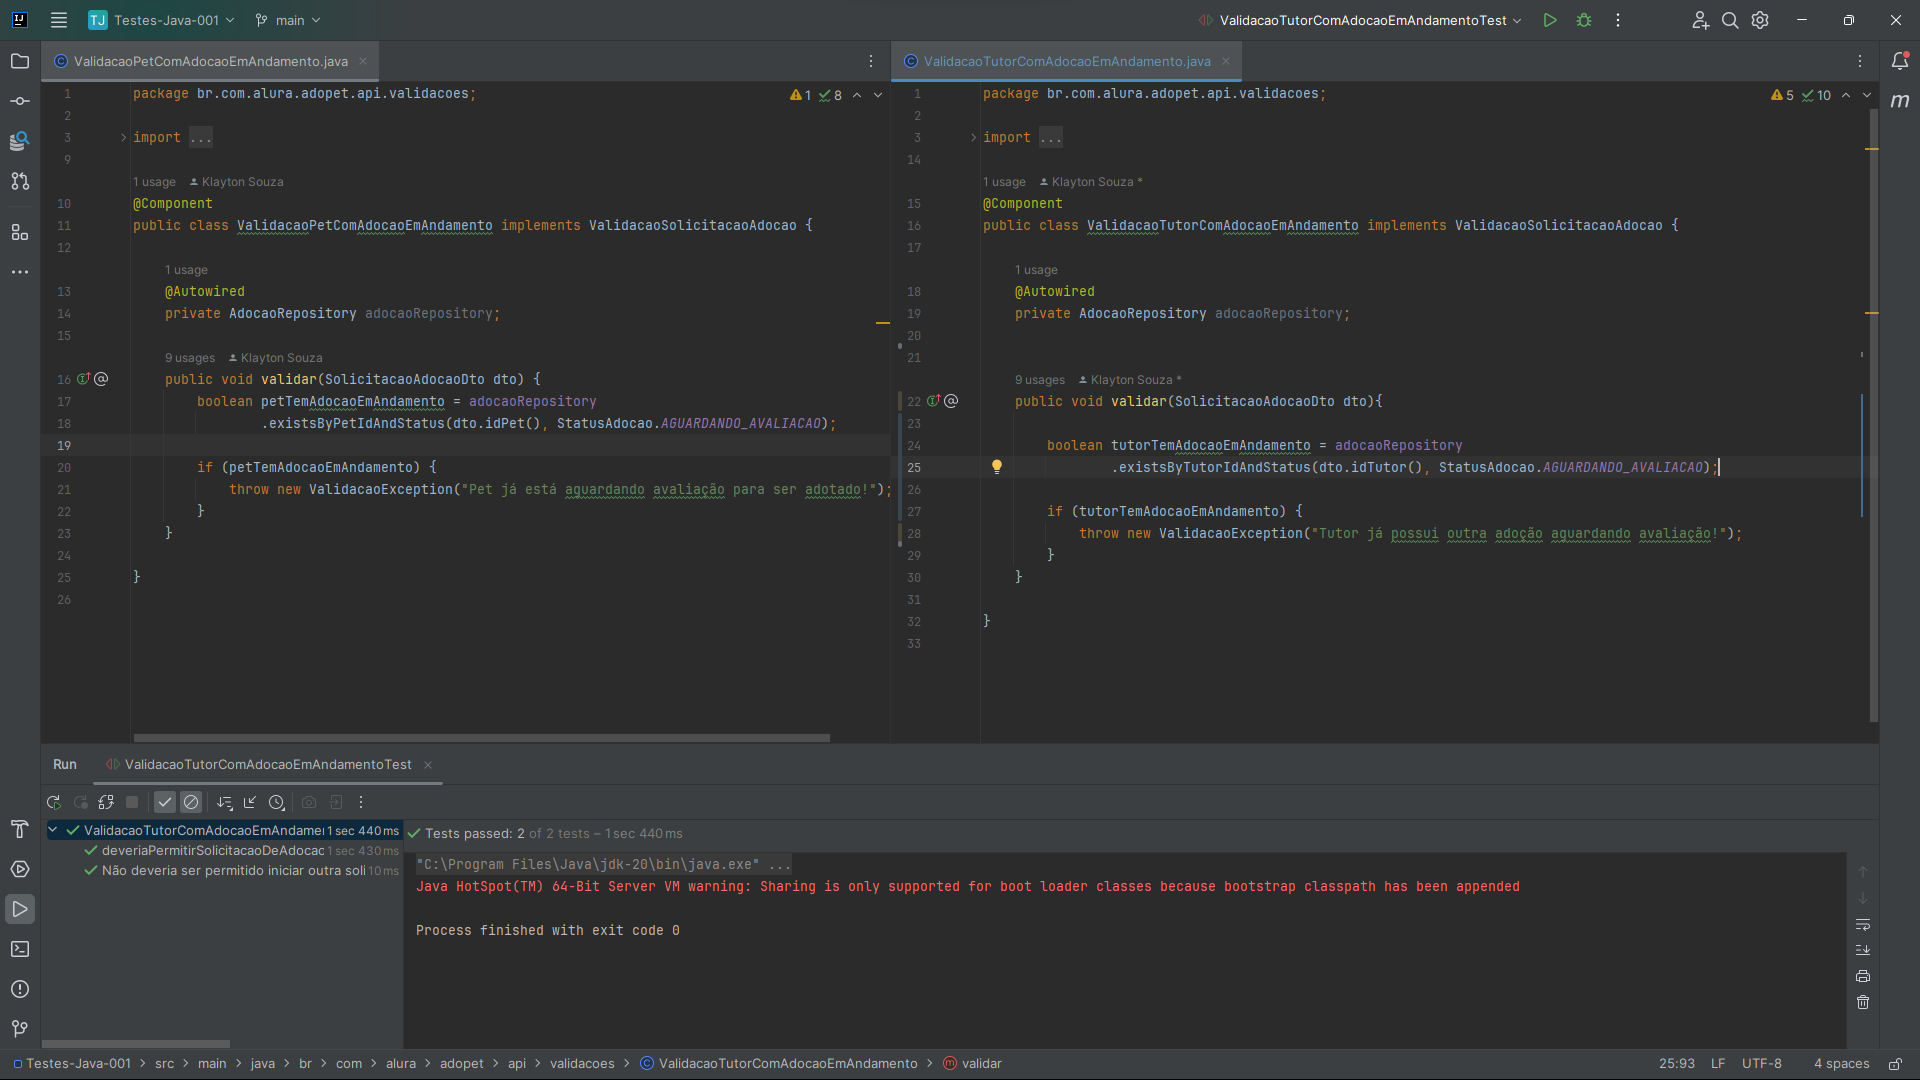Screen dimensions: 1920x1080
Task: Click '1 usage' hint above left class
Action: click(154, 182)
